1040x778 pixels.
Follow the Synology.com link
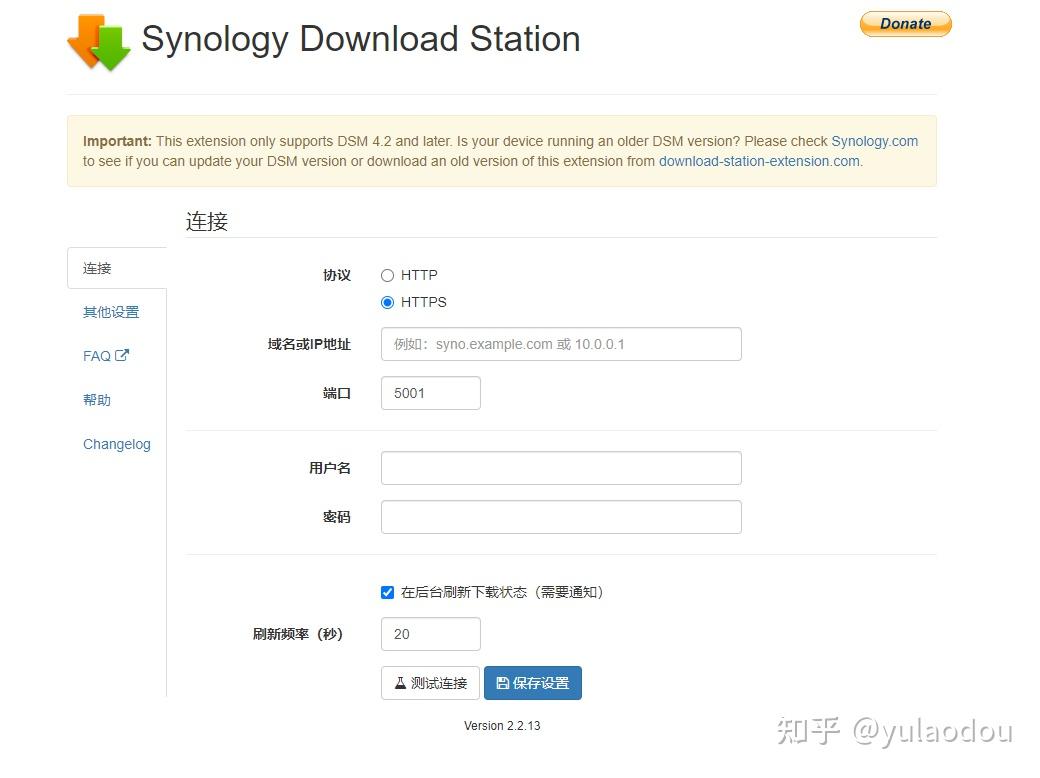[x=874, y=141]
